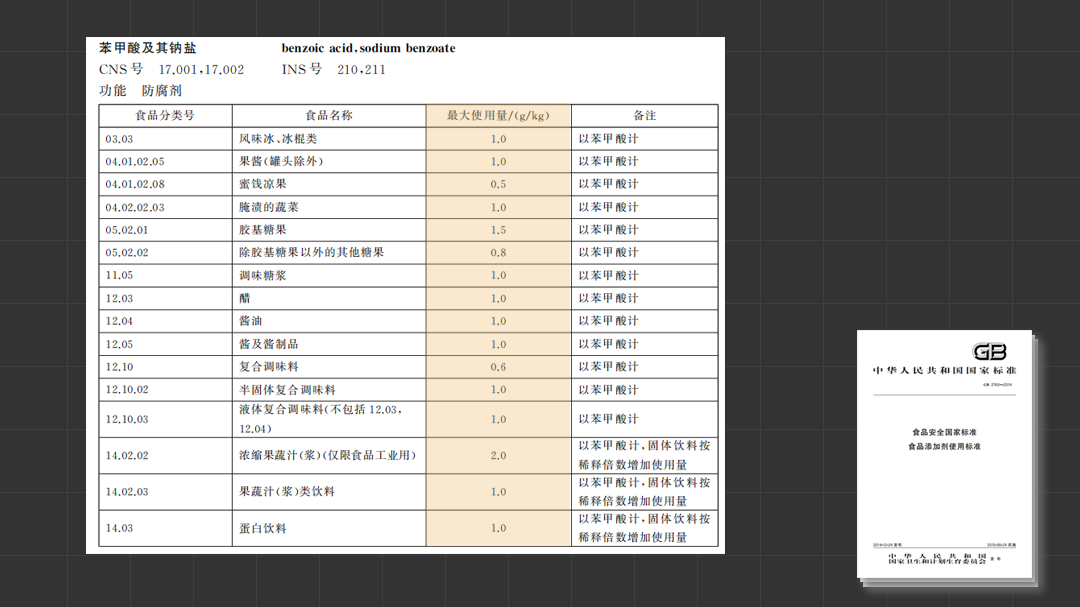Viewport: 1080px width, 607px height.
Task: Select the 1.5 limit value for 胶基糖果
Action: 498,230
